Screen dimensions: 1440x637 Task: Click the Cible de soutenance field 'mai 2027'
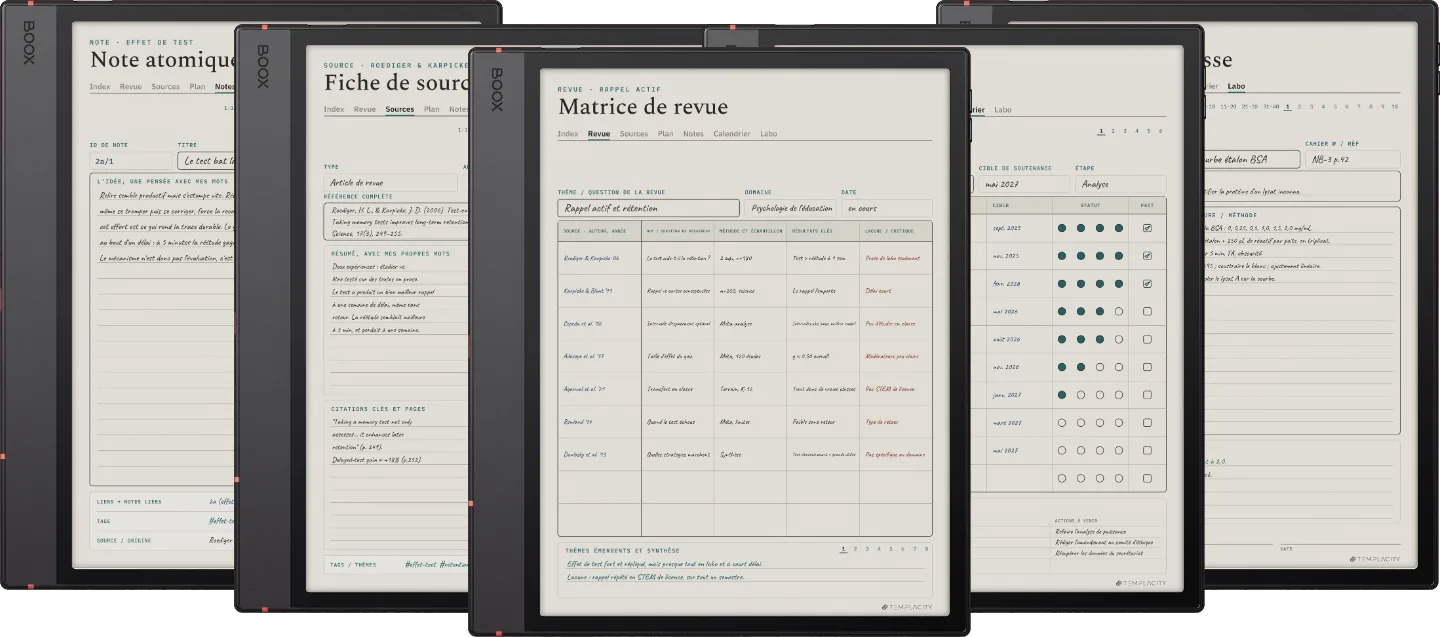[x=1024, y=184]
